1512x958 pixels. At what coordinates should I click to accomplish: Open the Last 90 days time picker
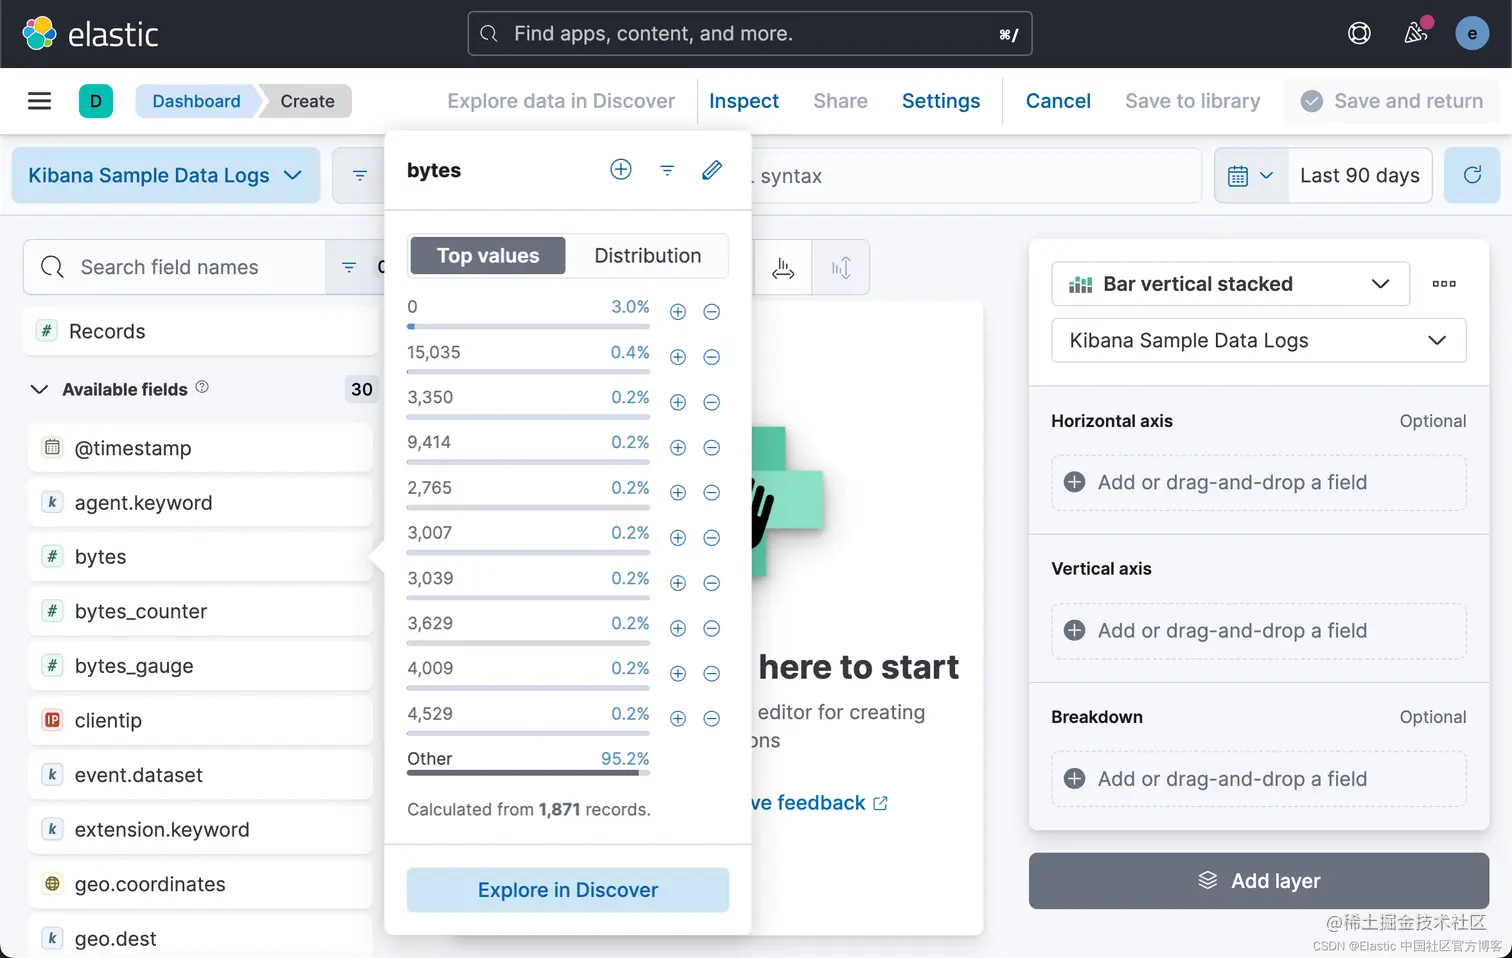[x=1360, y=175]
